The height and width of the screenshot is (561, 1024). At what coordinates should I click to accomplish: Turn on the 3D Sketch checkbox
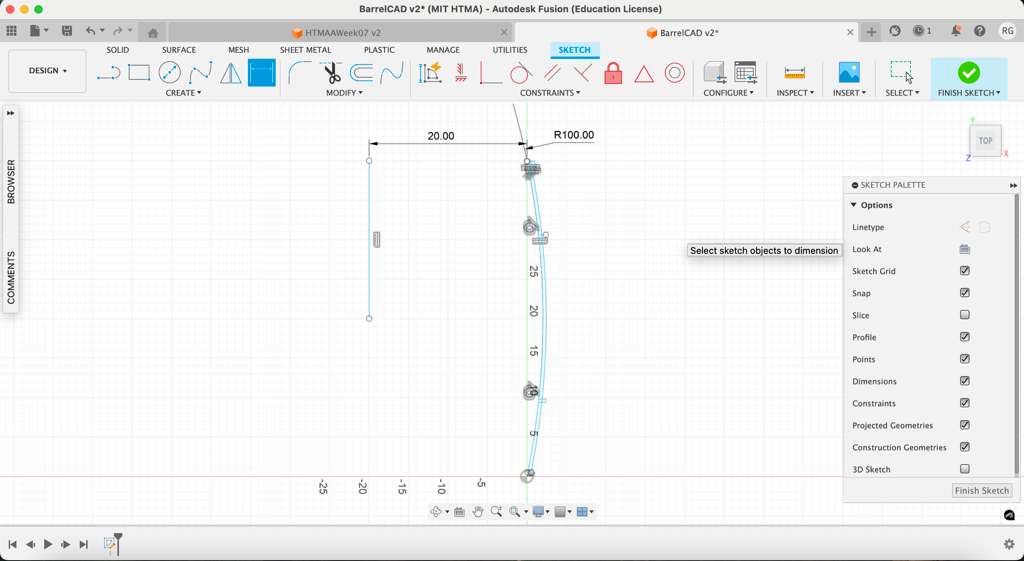click(965, 469)
